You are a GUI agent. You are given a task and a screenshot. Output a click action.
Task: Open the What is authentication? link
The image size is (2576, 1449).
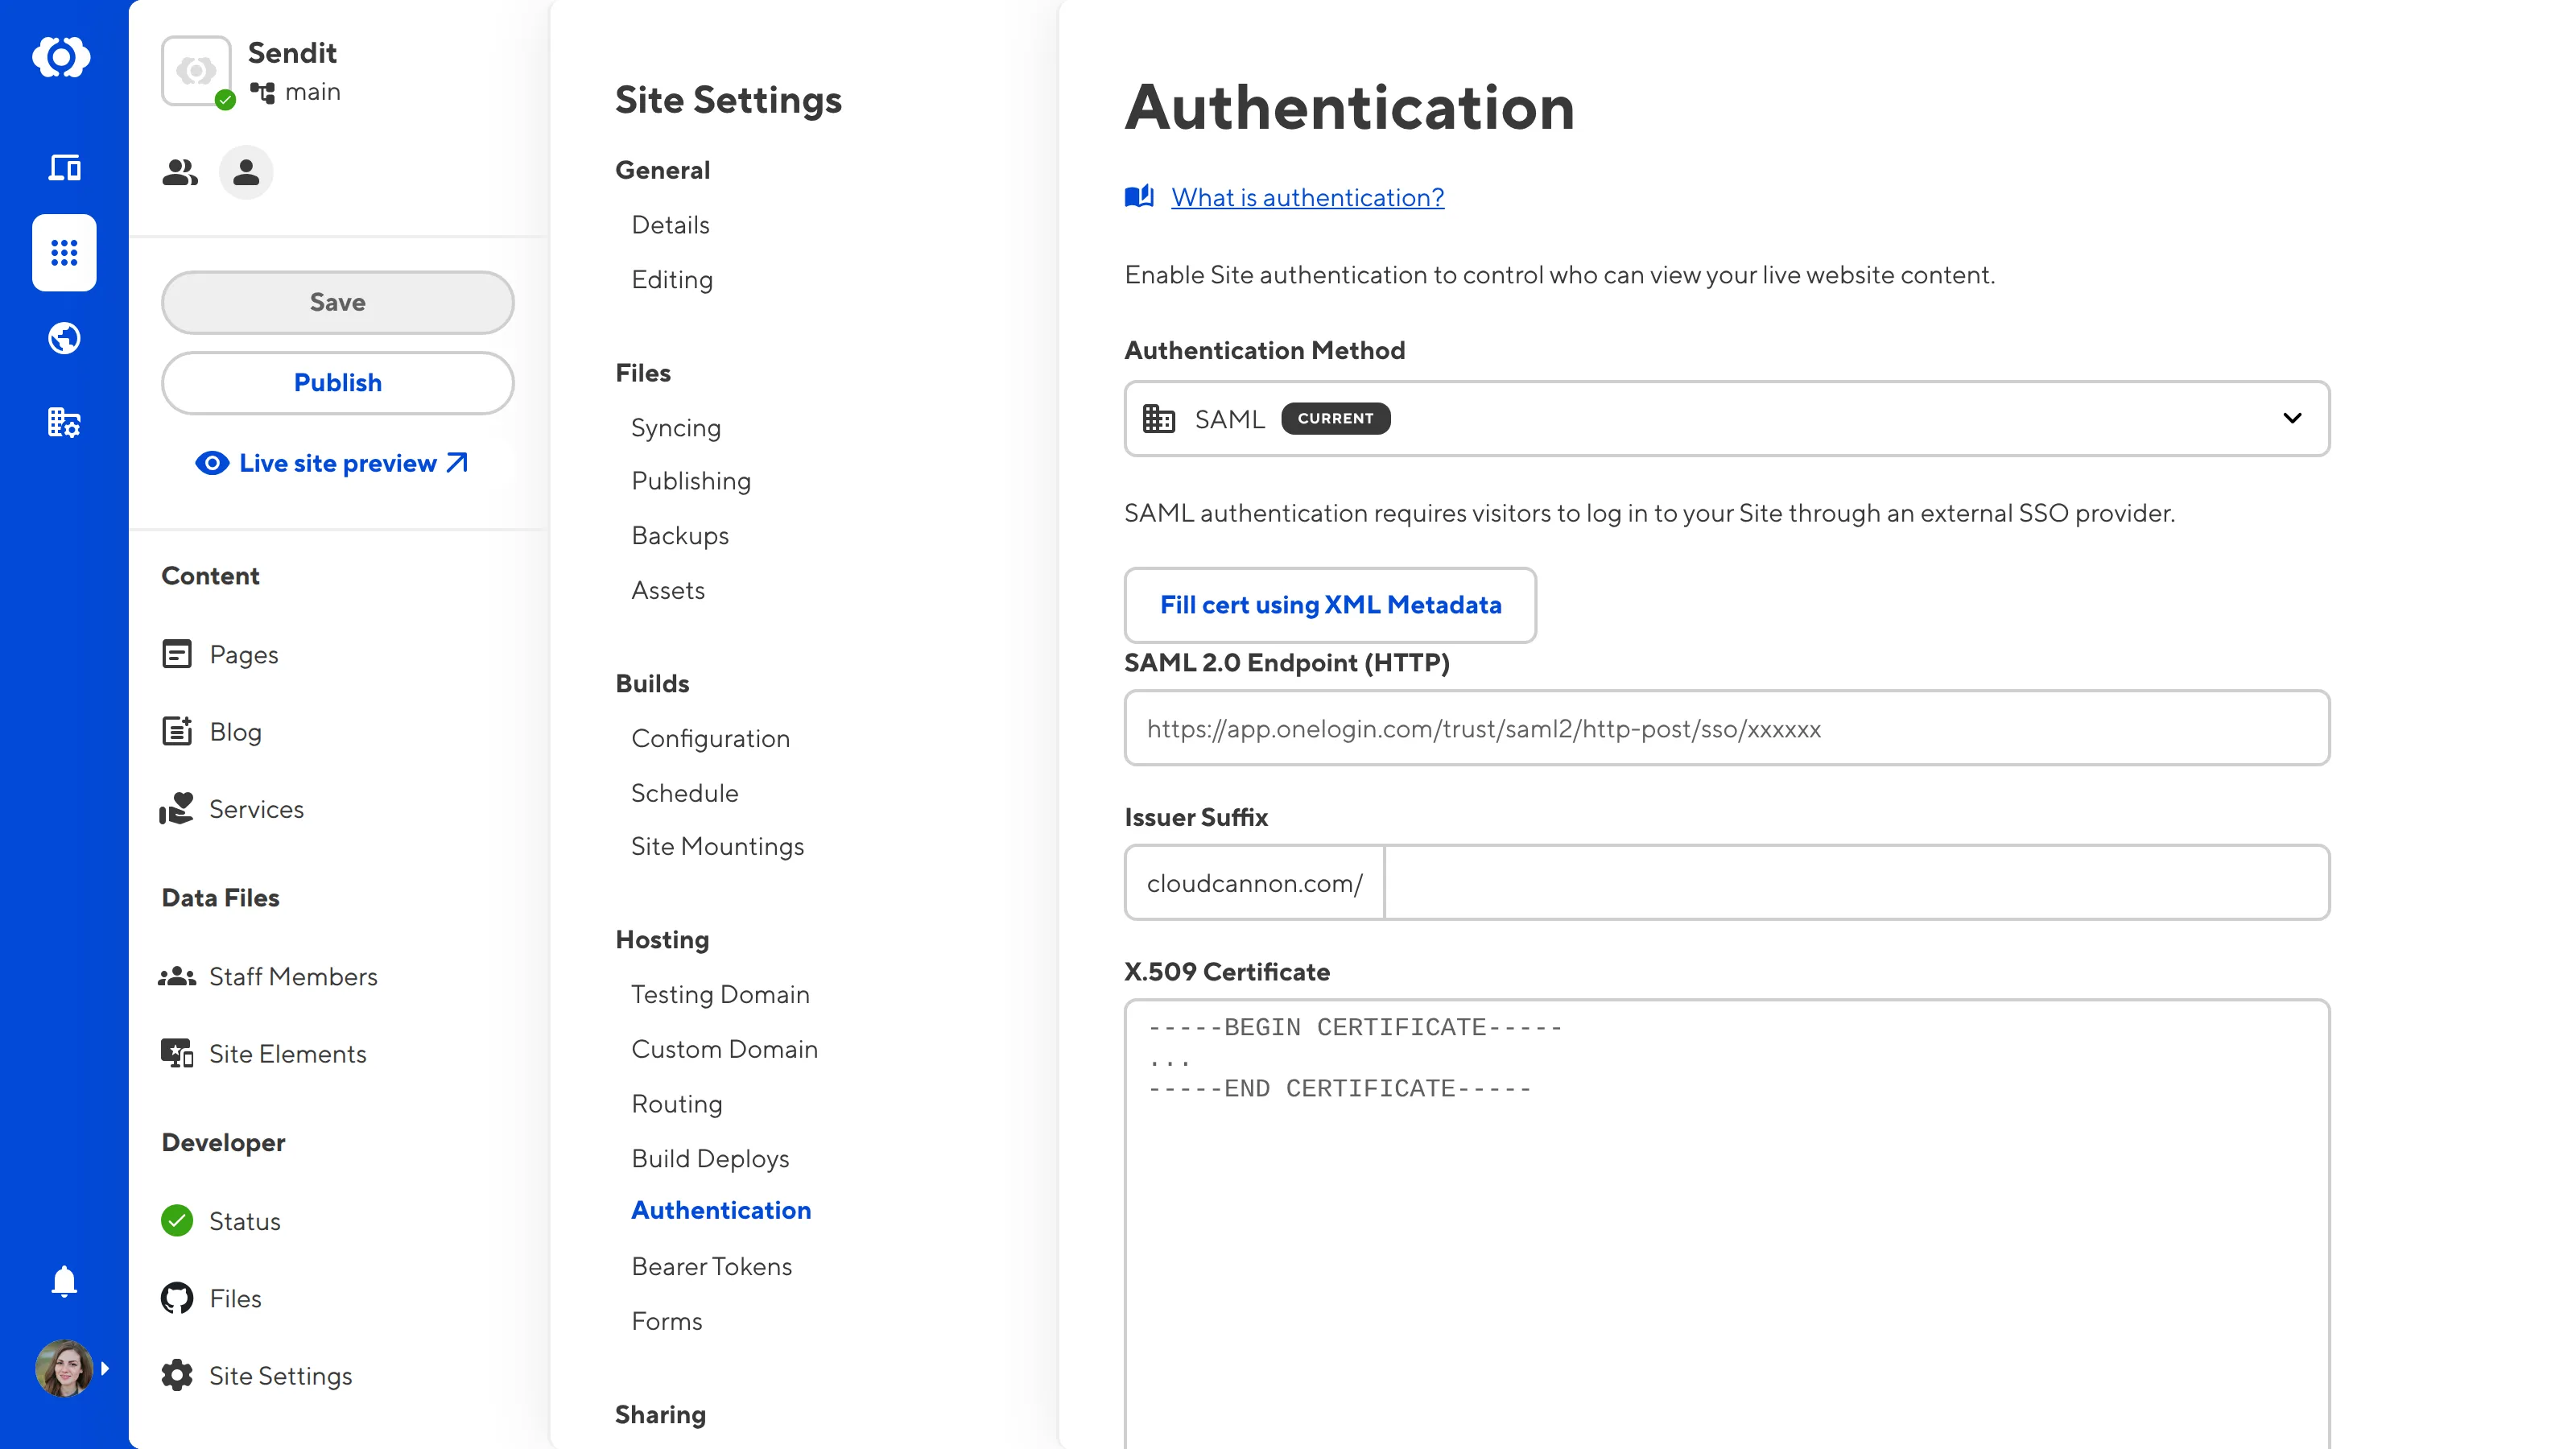(x=1307, y=197)
